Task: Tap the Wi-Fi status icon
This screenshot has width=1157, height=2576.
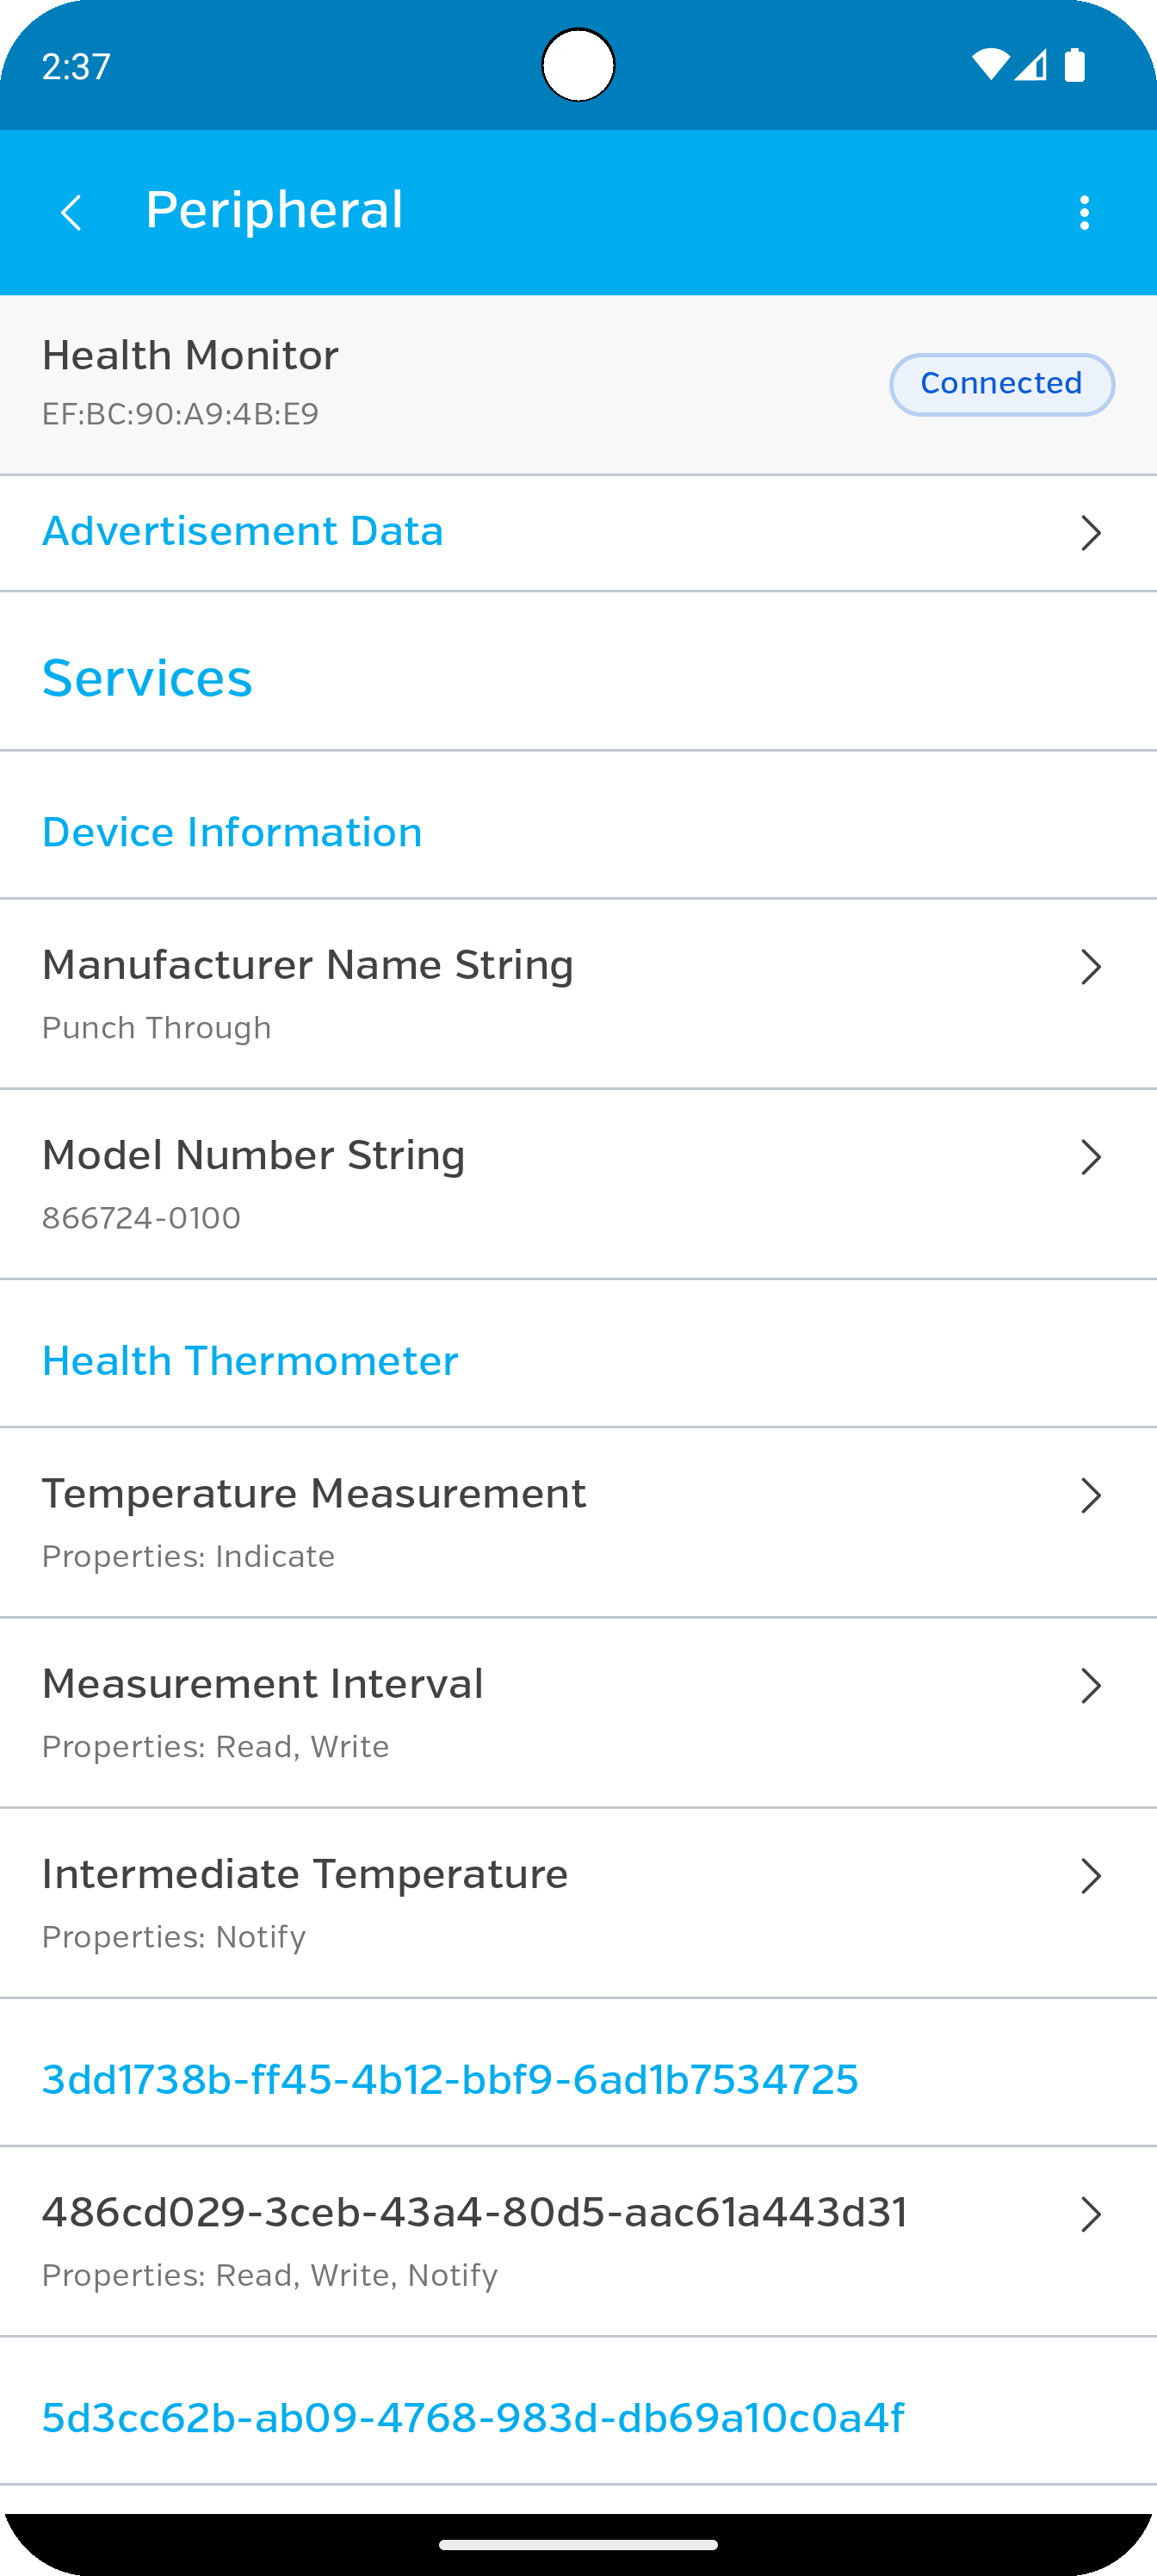Action: tap(990, 65)
